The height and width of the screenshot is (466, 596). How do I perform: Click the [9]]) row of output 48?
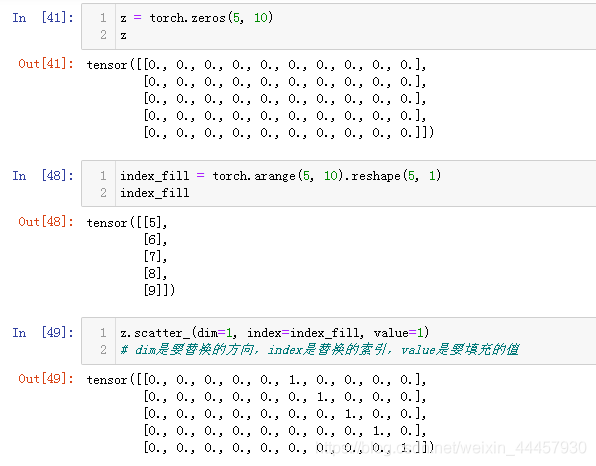159,290
